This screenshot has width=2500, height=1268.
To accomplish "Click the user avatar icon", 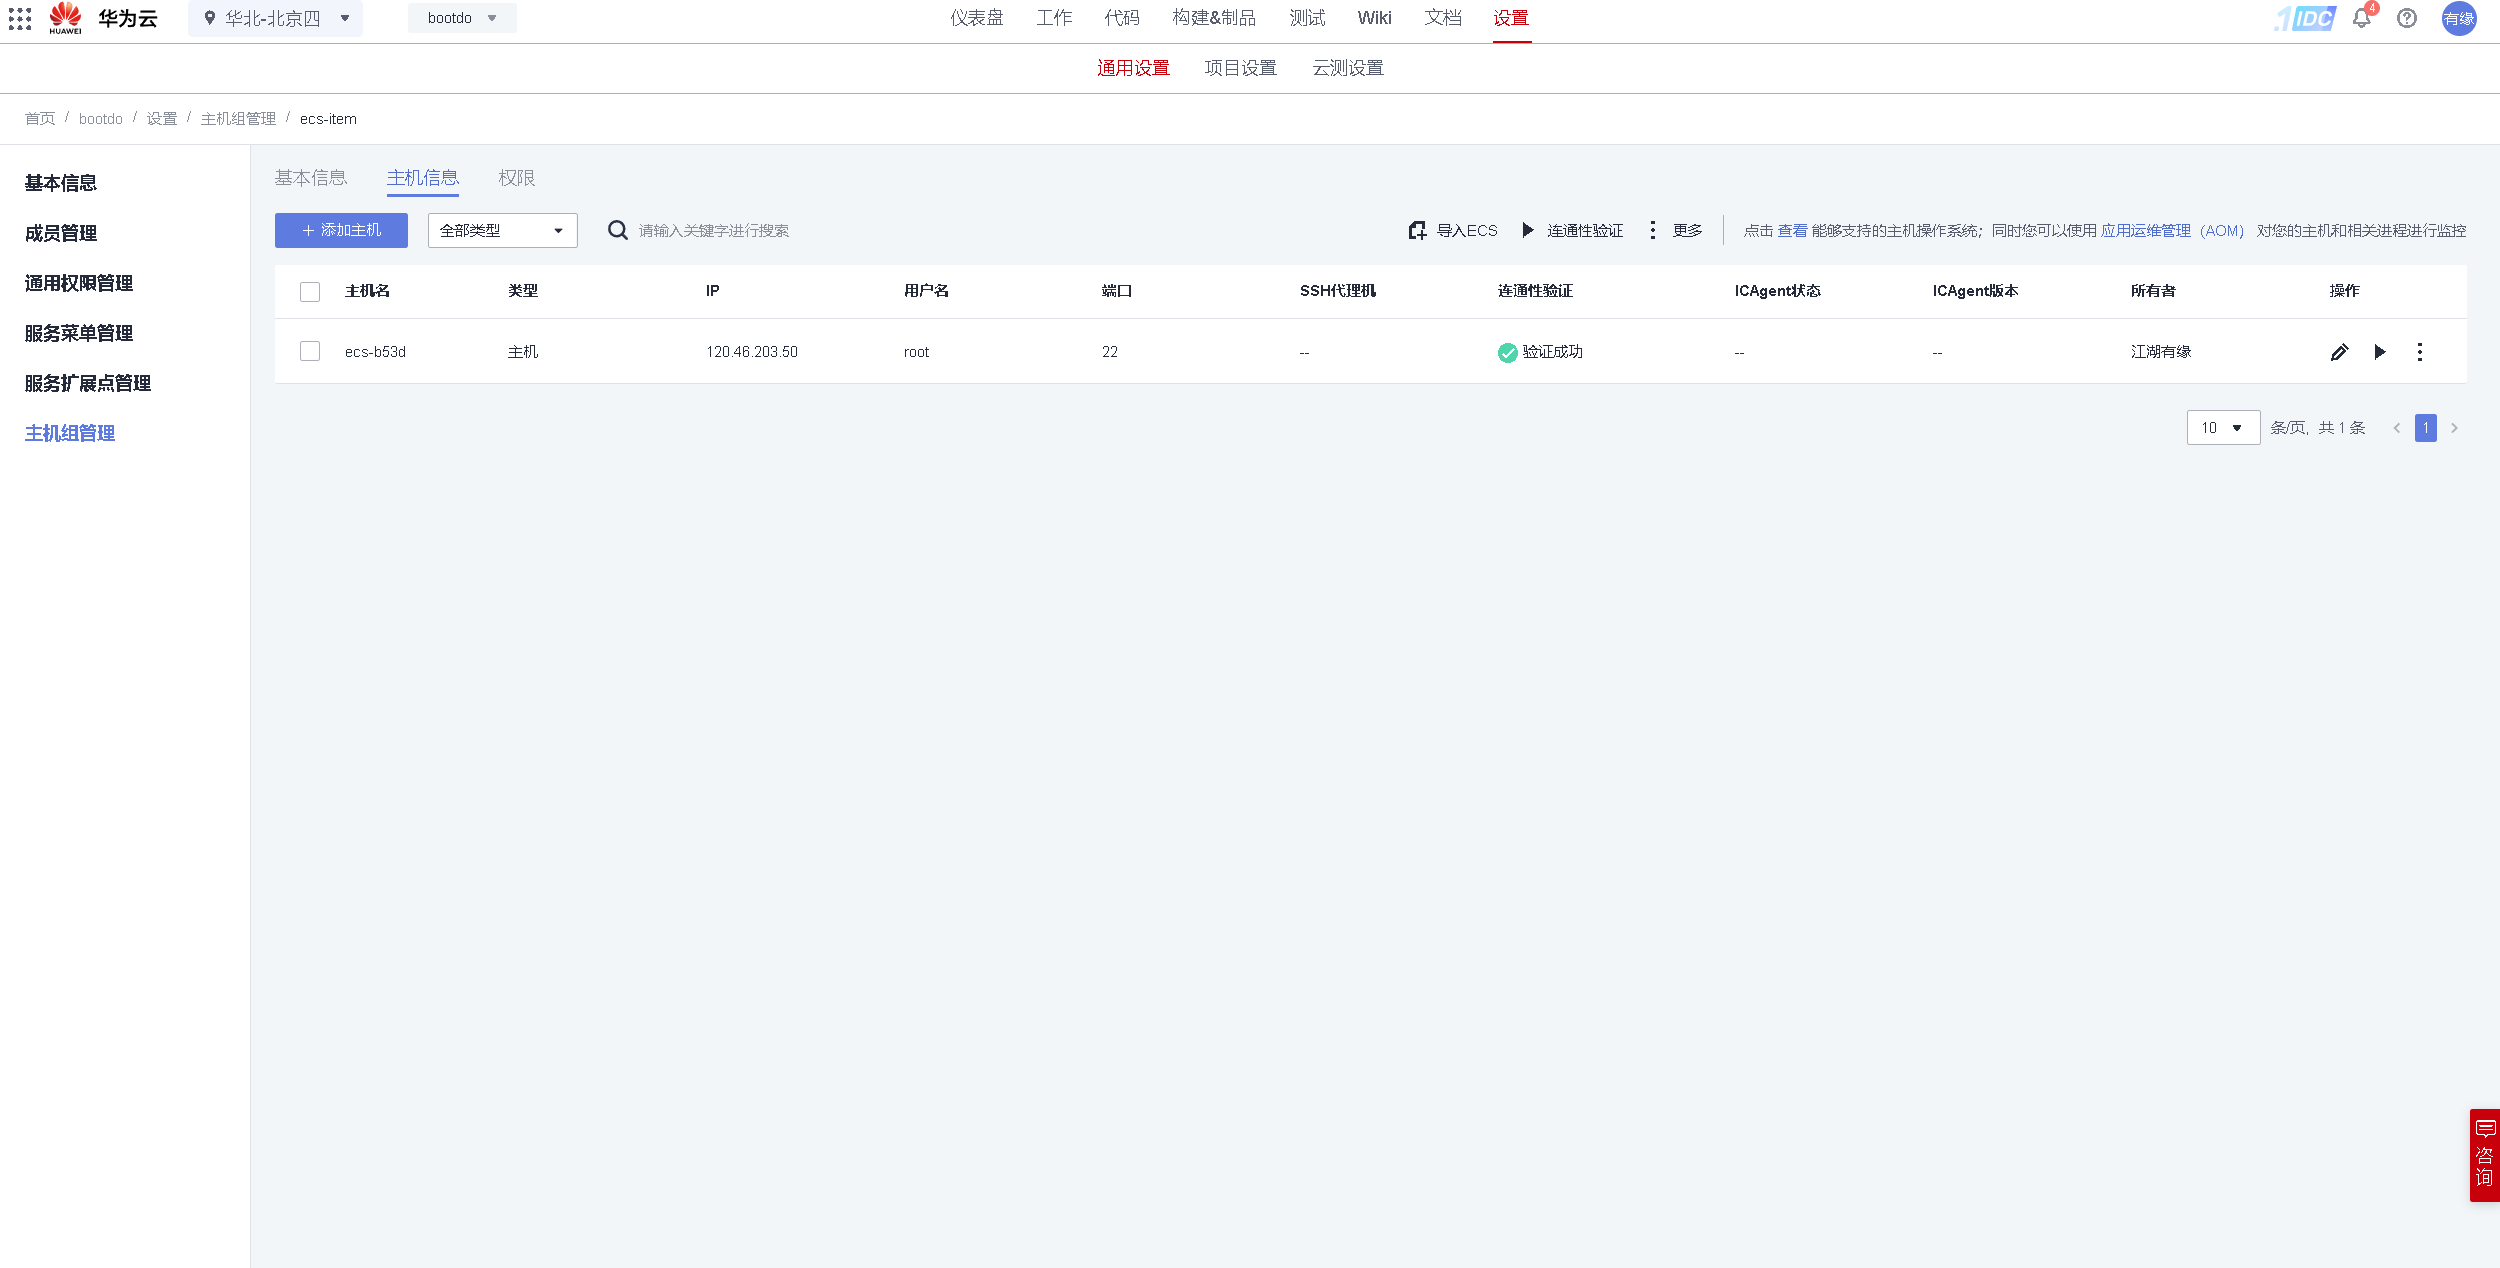I will click(x=2459, y=19).
